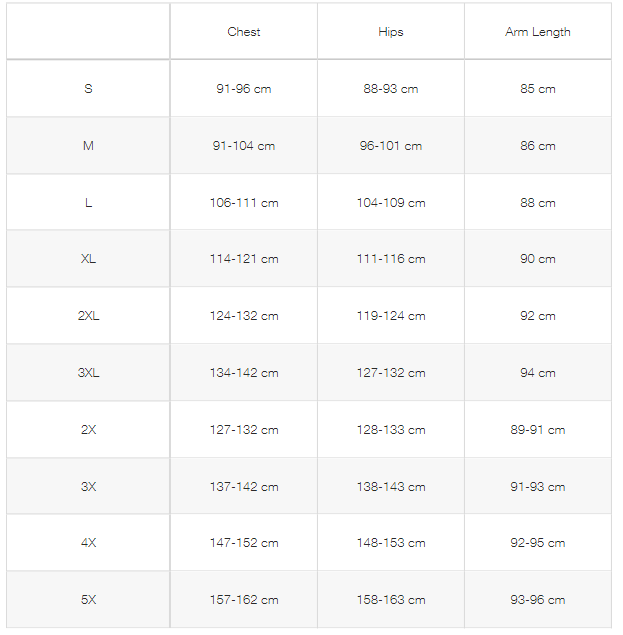
Task: Select the 3XL size row label
Action: (88, 373)
